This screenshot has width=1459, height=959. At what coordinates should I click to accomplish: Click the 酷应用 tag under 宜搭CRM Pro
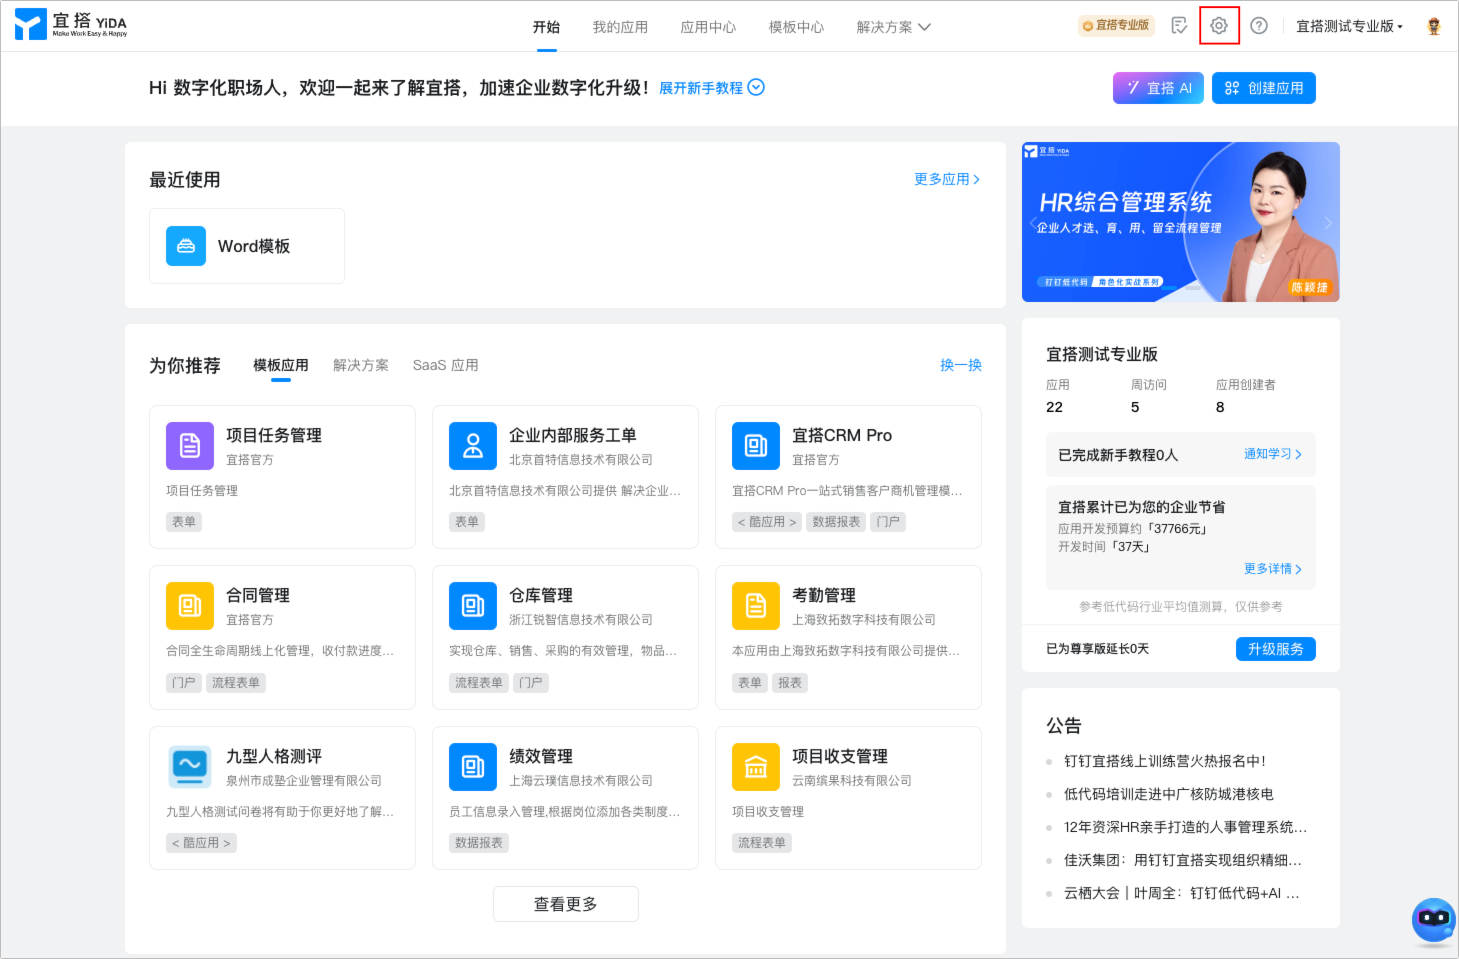coord(767,522)
